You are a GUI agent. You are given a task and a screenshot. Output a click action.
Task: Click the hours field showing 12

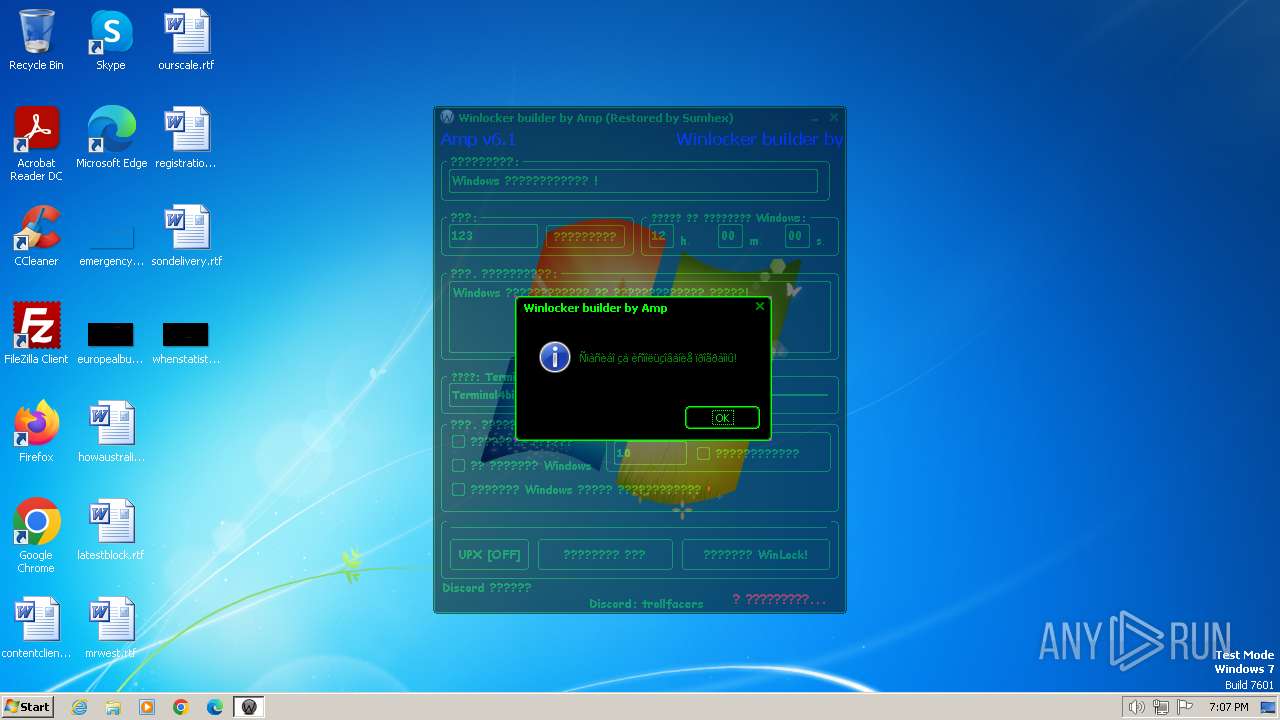coord(661,236)
